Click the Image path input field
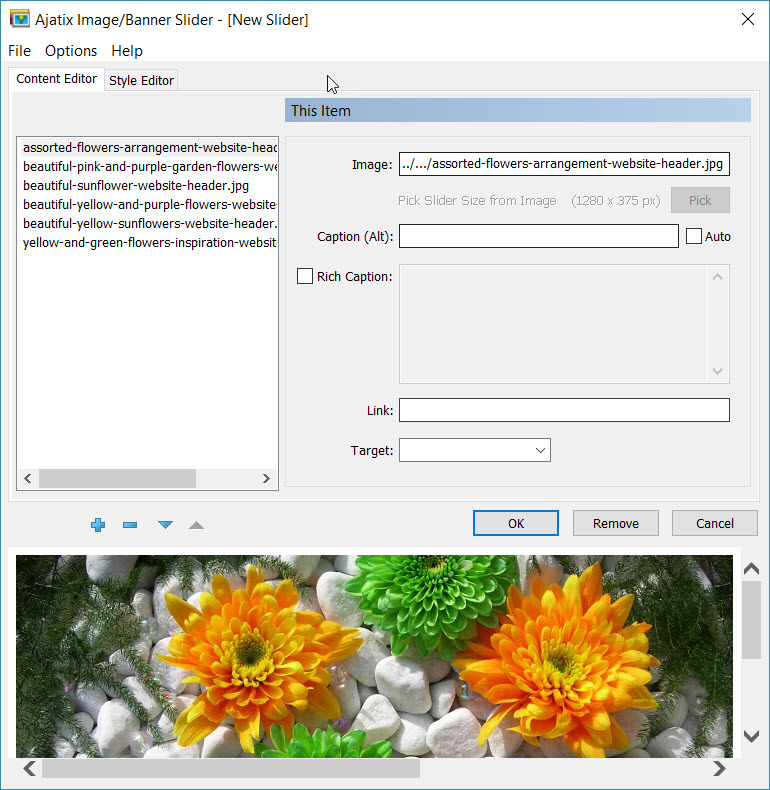The height and width of the screenshot is (790, 770). (564, 164)
